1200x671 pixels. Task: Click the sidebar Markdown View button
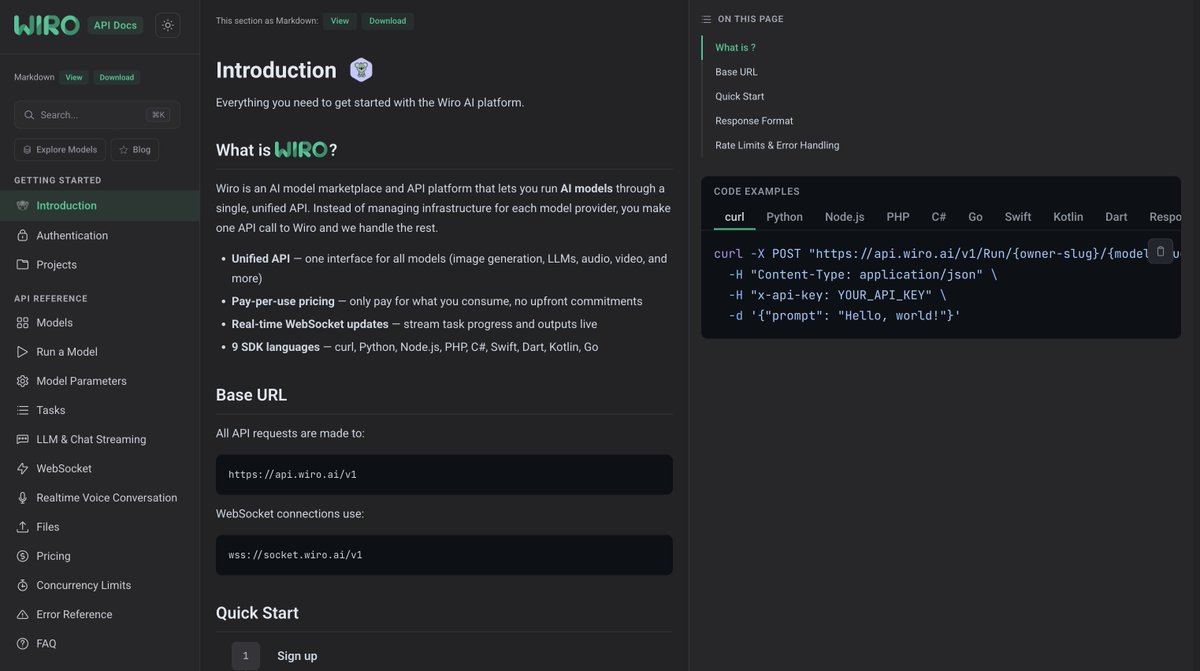click(74, 77)
